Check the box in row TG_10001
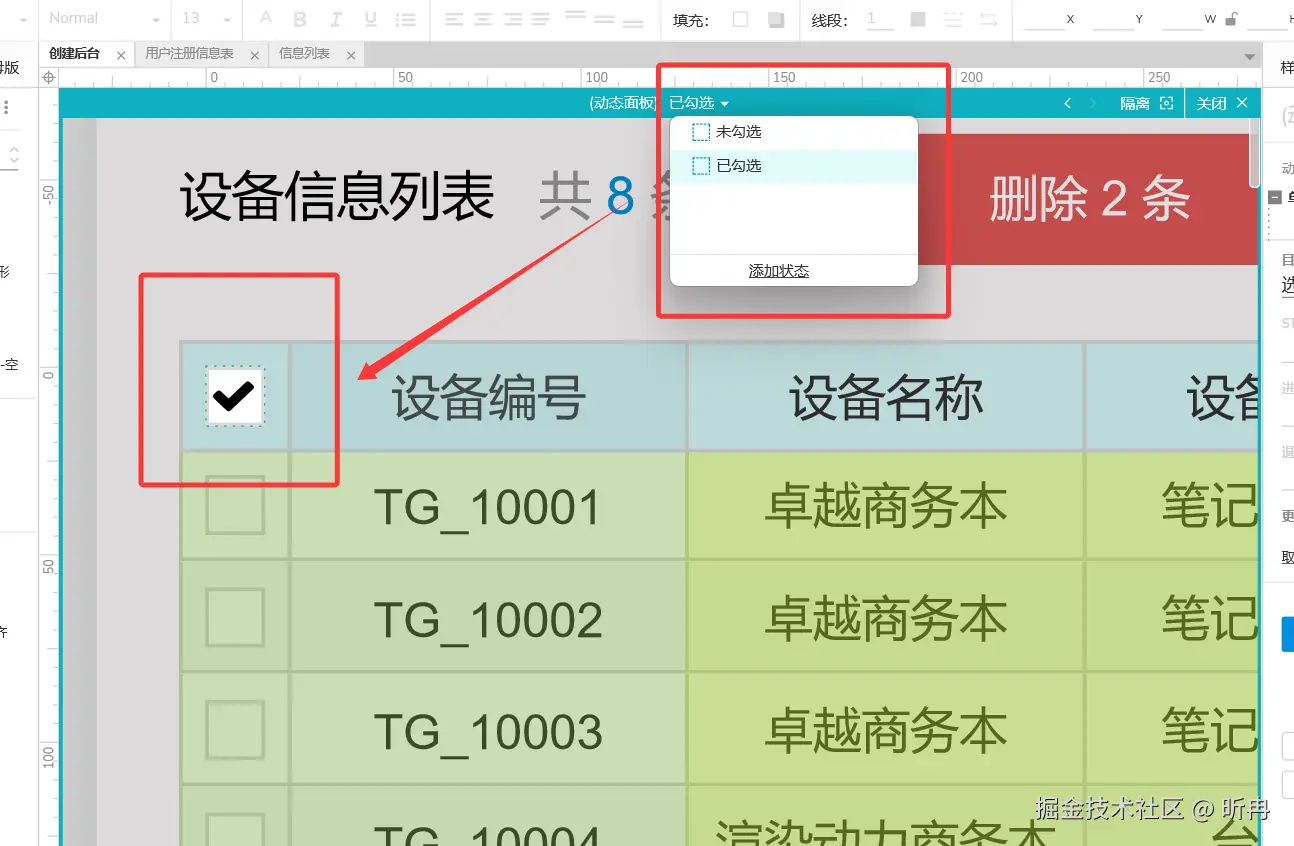The width and height of the screenshot is (1294, 846). pos(235,506)
